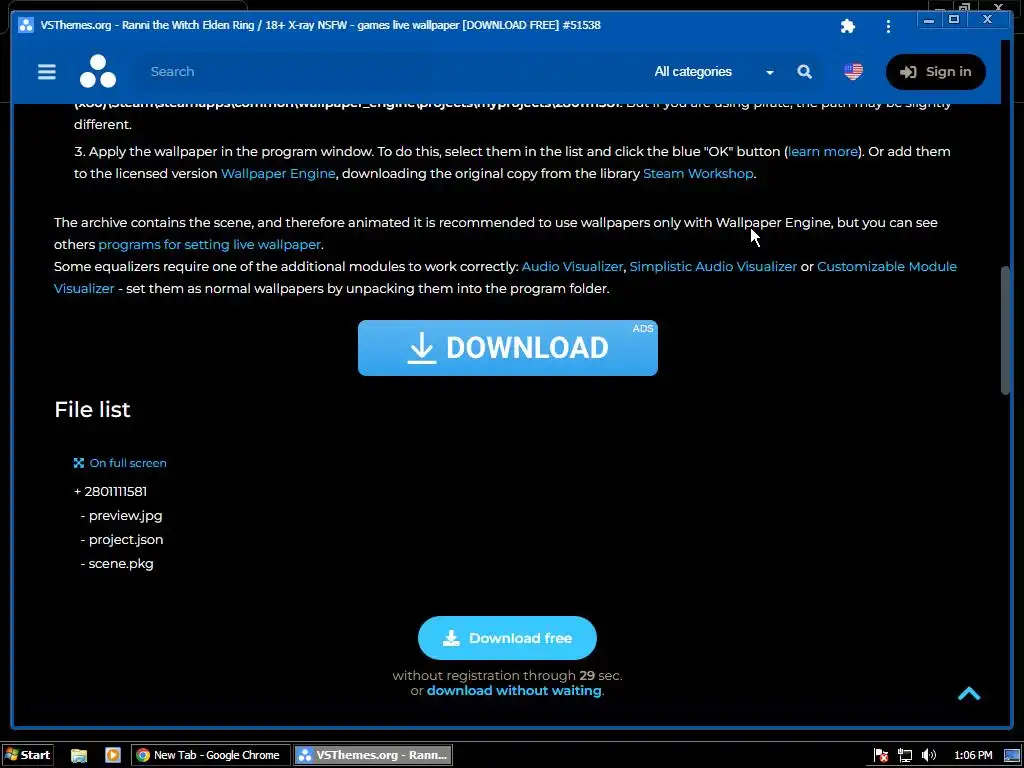
Task: Select the VSThemes.org taskbar window button
Action: [x=373, y=756]
